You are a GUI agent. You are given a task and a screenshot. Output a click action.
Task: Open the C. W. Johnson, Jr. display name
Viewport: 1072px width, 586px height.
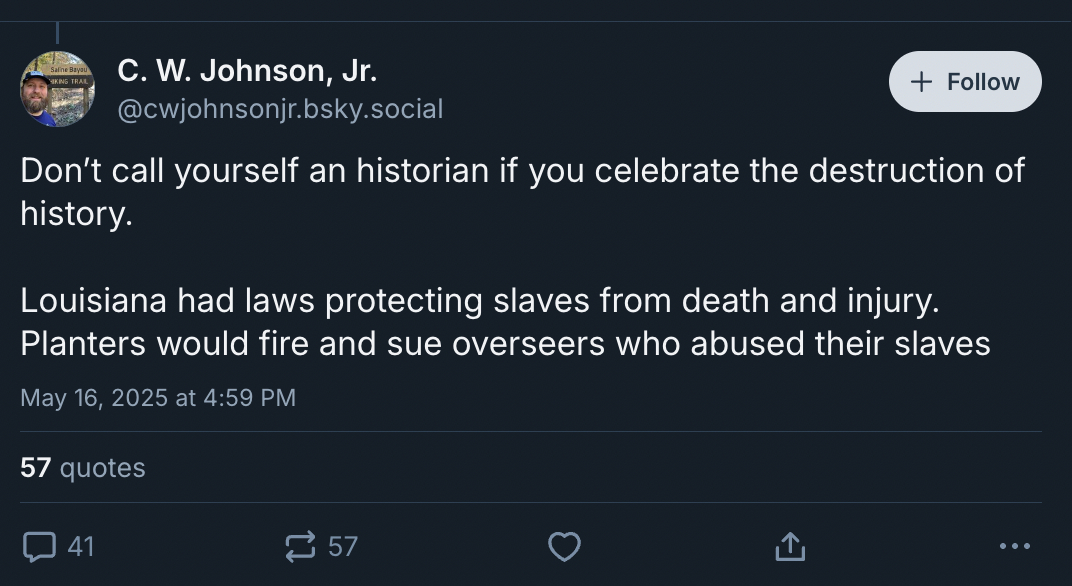click(x=247, y=71)
